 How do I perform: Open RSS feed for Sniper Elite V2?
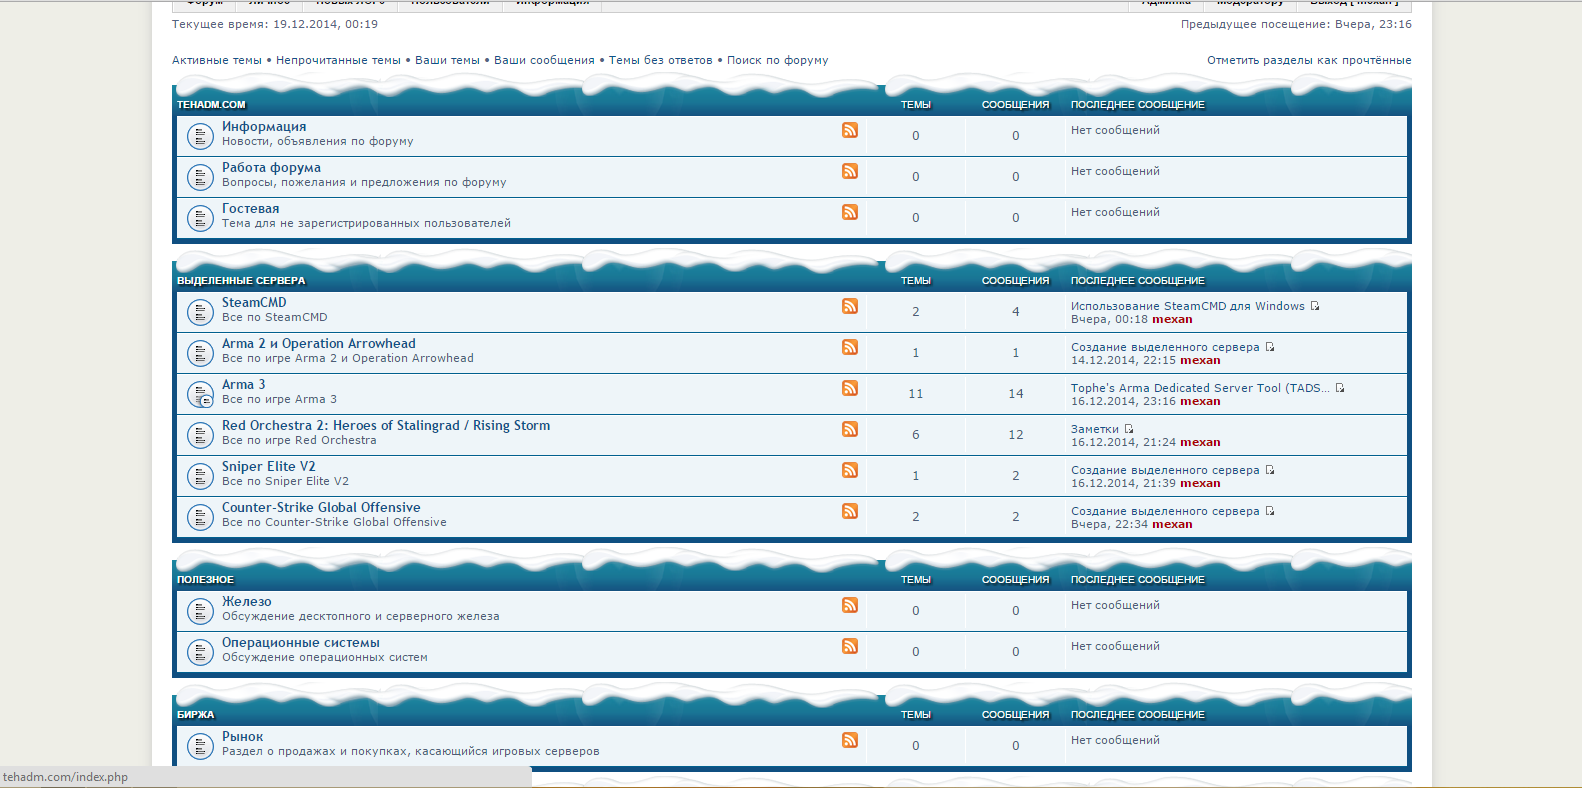(x=850, y=470)
